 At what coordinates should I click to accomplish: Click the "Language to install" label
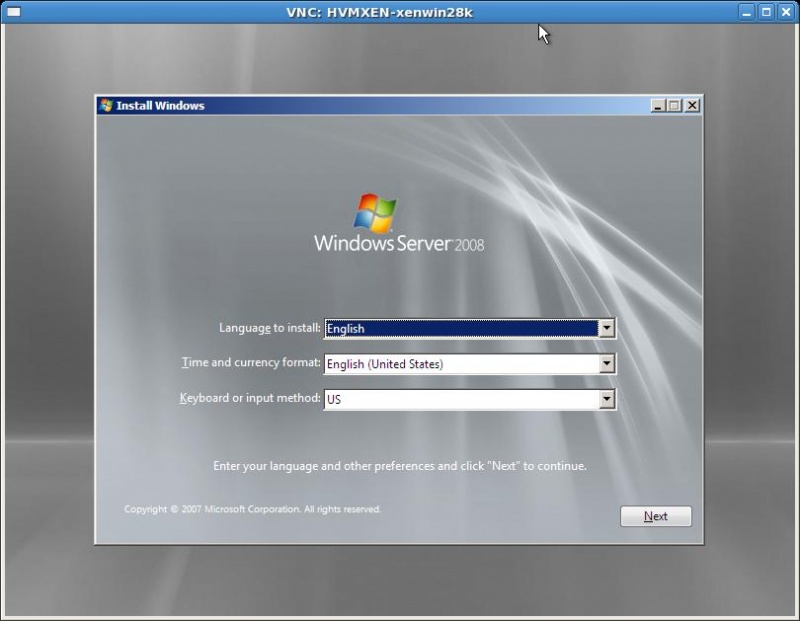tap(270, 328)
